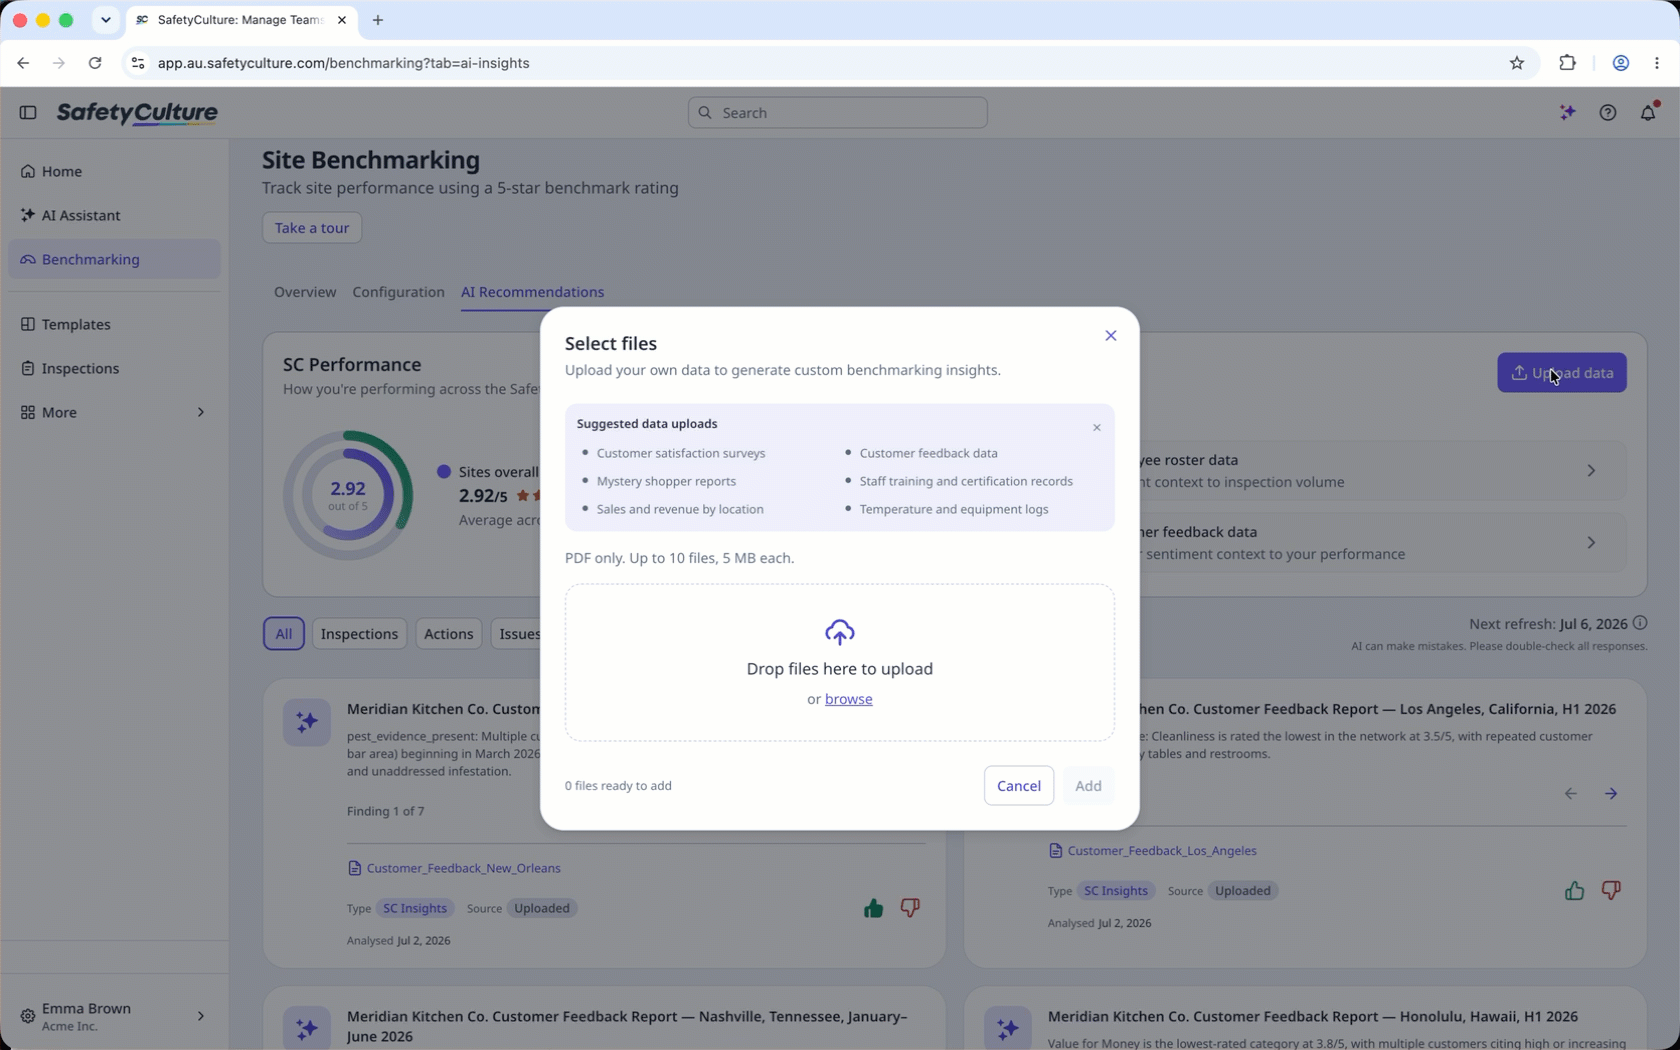Switch to the Configuration tab
Image resolution: width=1680 pixels, height=1050 pixels.
coord(398,292)
